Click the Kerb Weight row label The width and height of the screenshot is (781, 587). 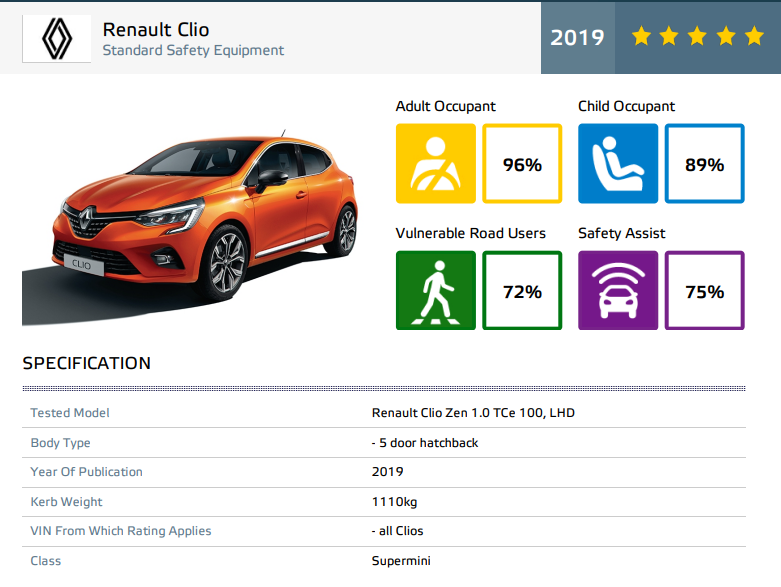66,501
